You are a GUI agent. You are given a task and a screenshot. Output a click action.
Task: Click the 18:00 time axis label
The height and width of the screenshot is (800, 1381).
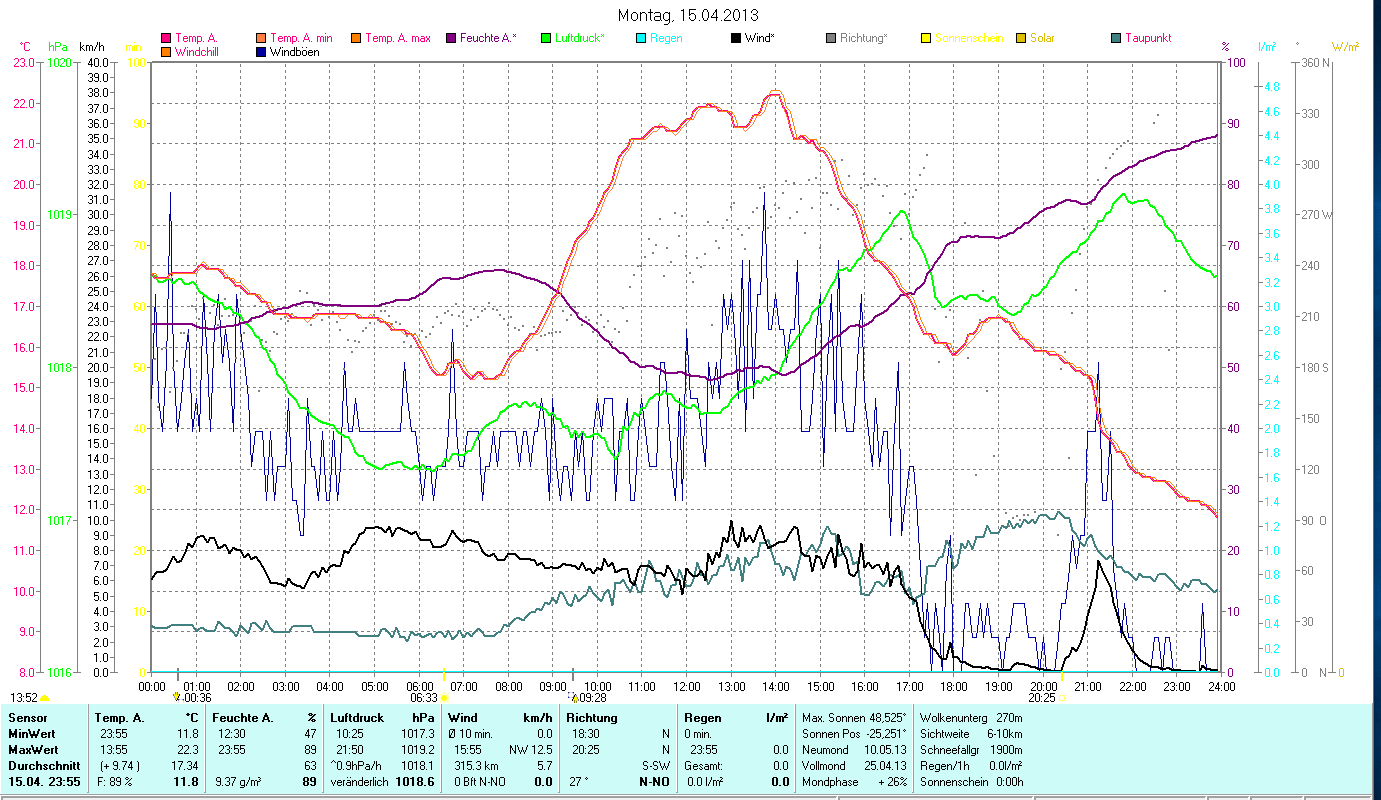click(x=954, y=686)
